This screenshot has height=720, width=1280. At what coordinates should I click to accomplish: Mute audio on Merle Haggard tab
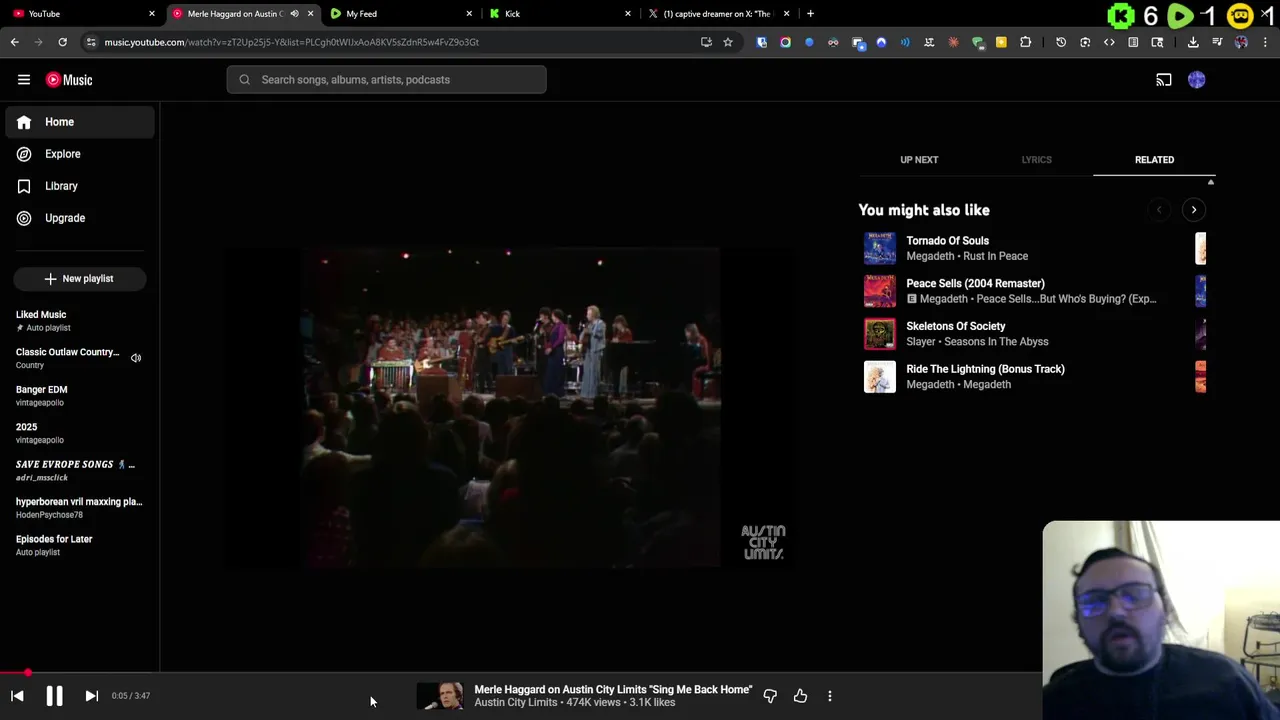pos(294,14)
